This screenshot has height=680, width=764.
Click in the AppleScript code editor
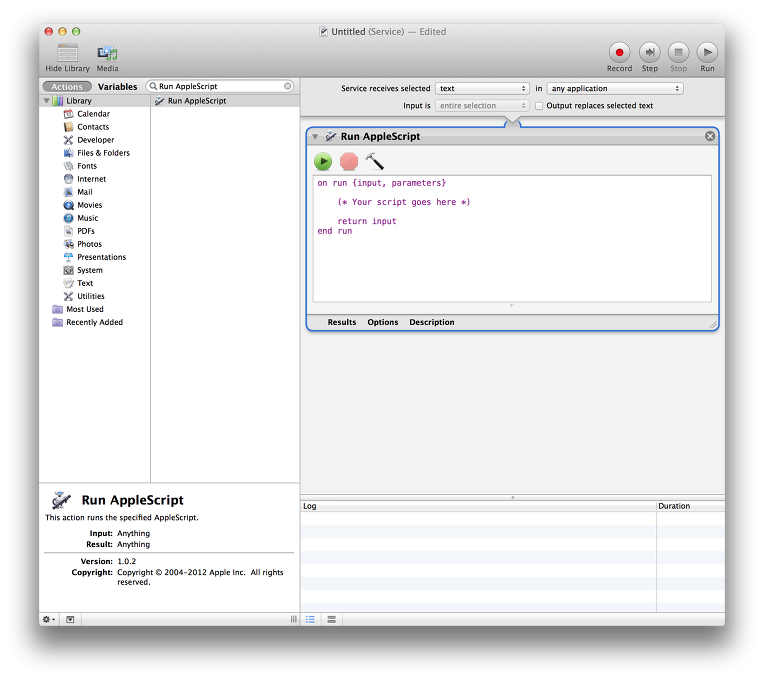[512, 239]
